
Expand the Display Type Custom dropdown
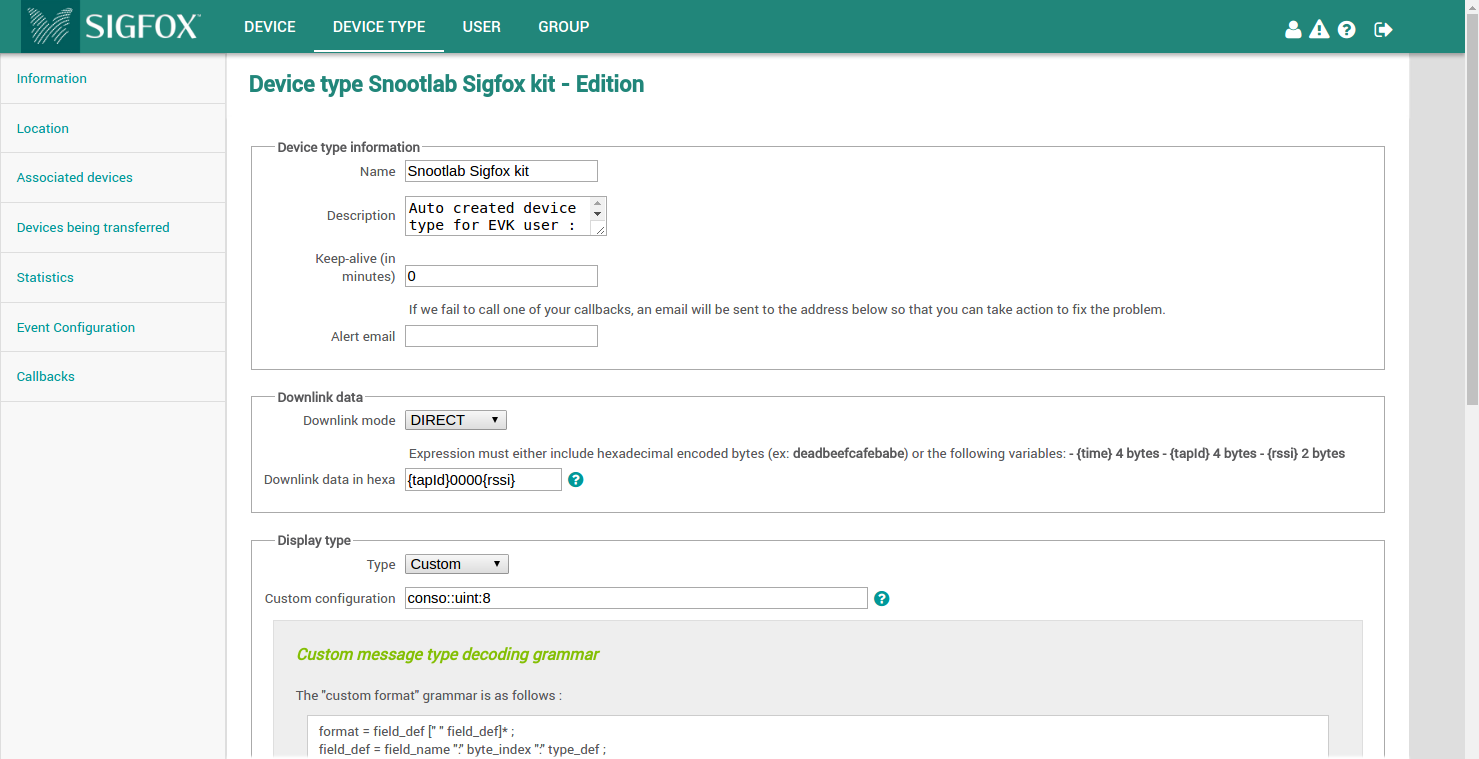456,564
